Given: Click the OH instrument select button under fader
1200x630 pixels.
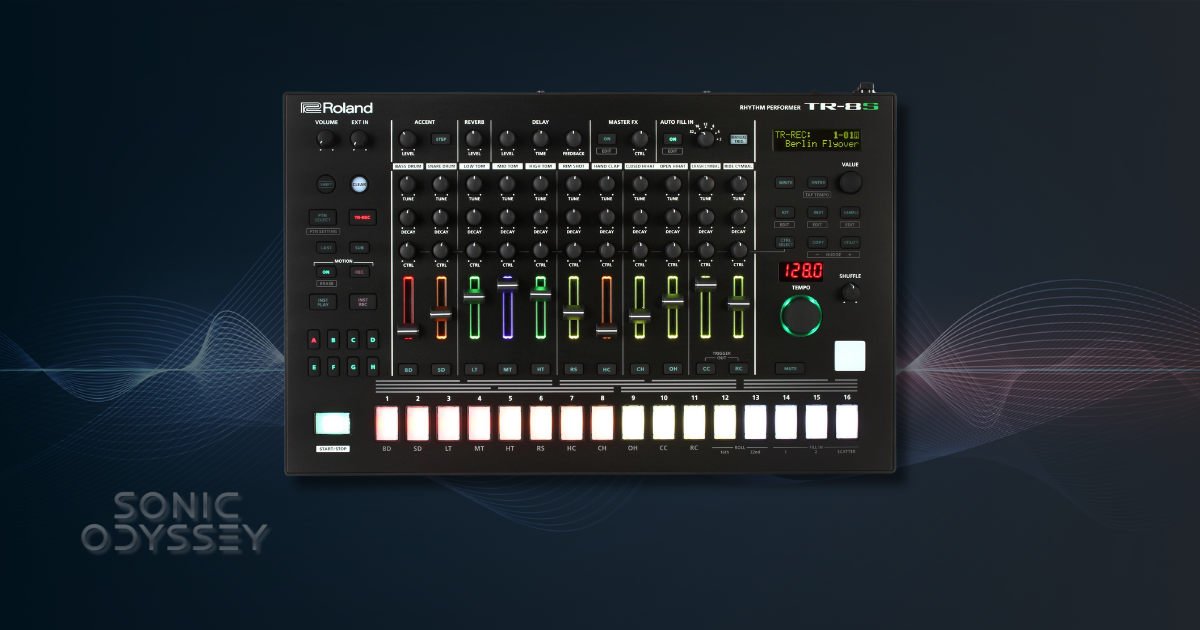Looking at the screenshot, I should [x=673, y=369].
